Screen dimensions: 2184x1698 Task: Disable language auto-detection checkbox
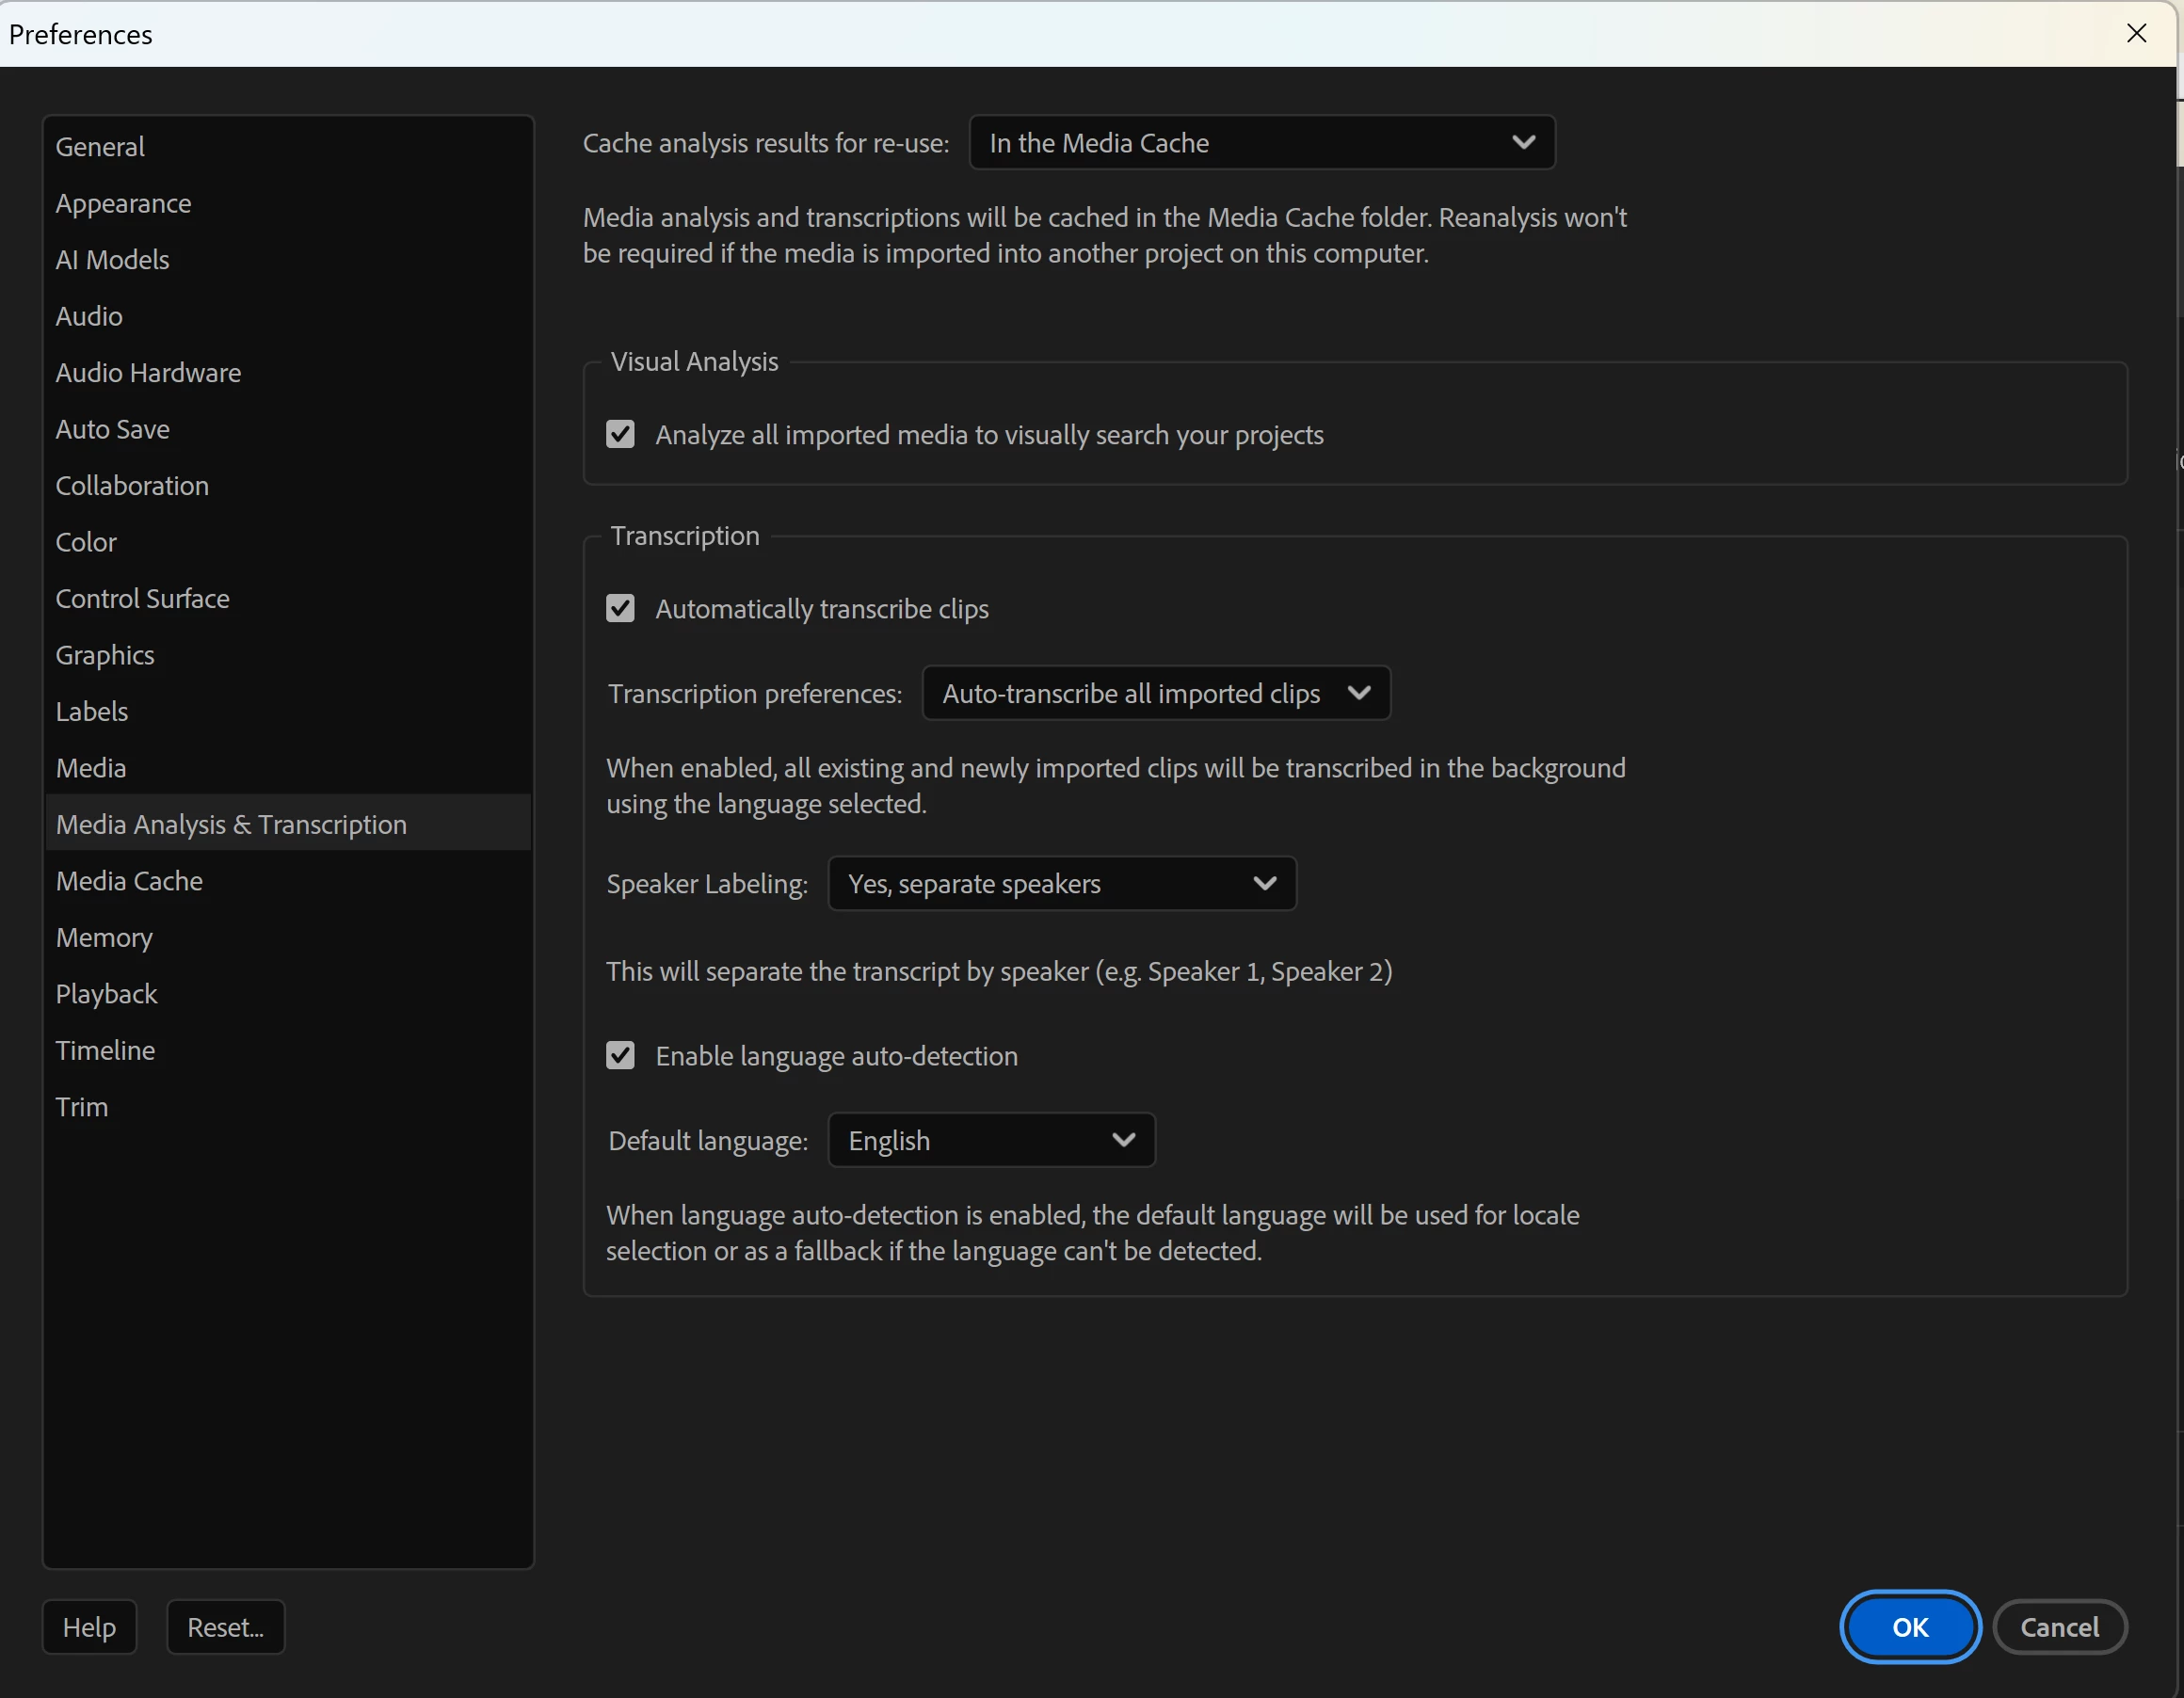pos(620,1055)
